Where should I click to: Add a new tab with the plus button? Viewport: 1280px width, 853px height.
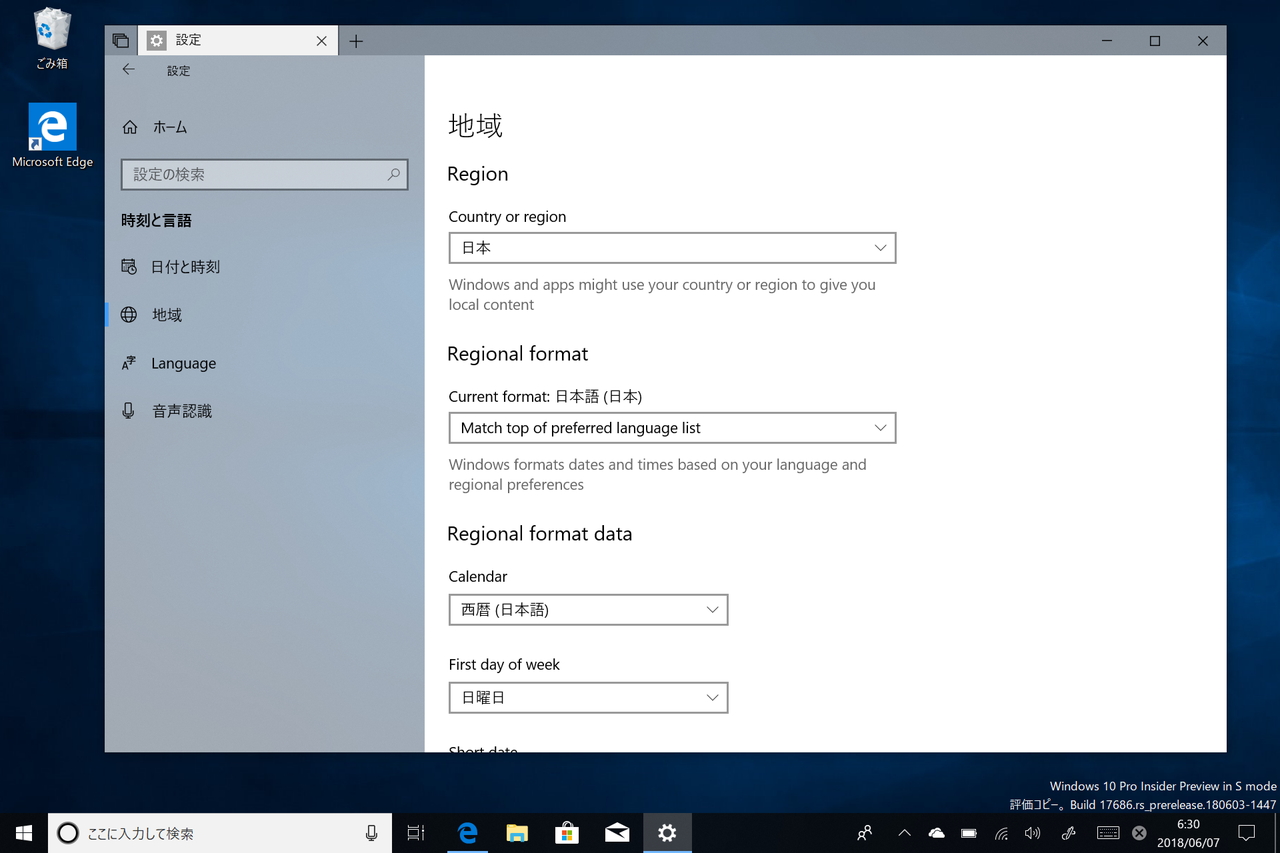[356, 41]
